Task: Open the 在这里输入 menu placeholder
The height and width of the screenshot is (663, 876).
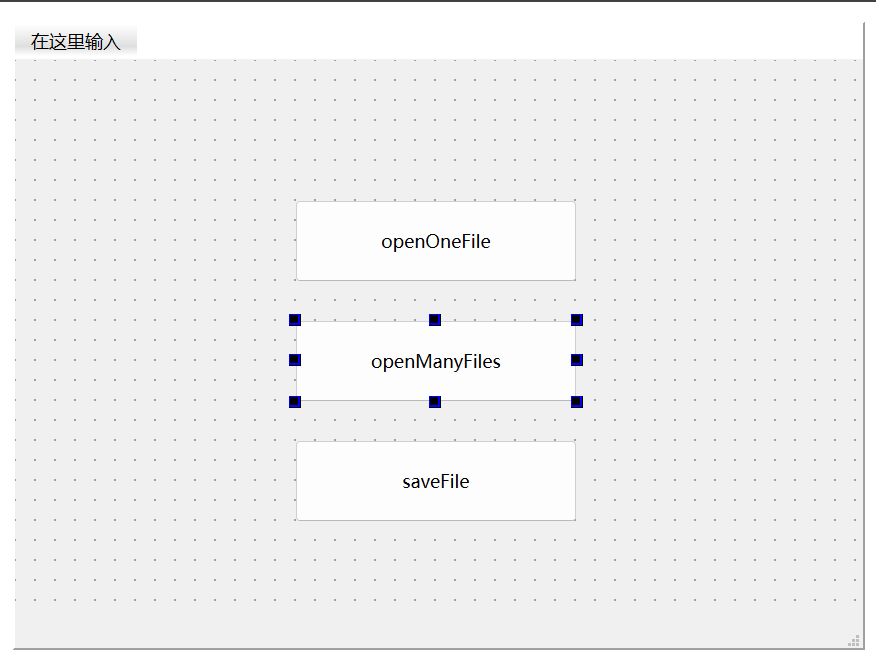Action: [76, 42]
